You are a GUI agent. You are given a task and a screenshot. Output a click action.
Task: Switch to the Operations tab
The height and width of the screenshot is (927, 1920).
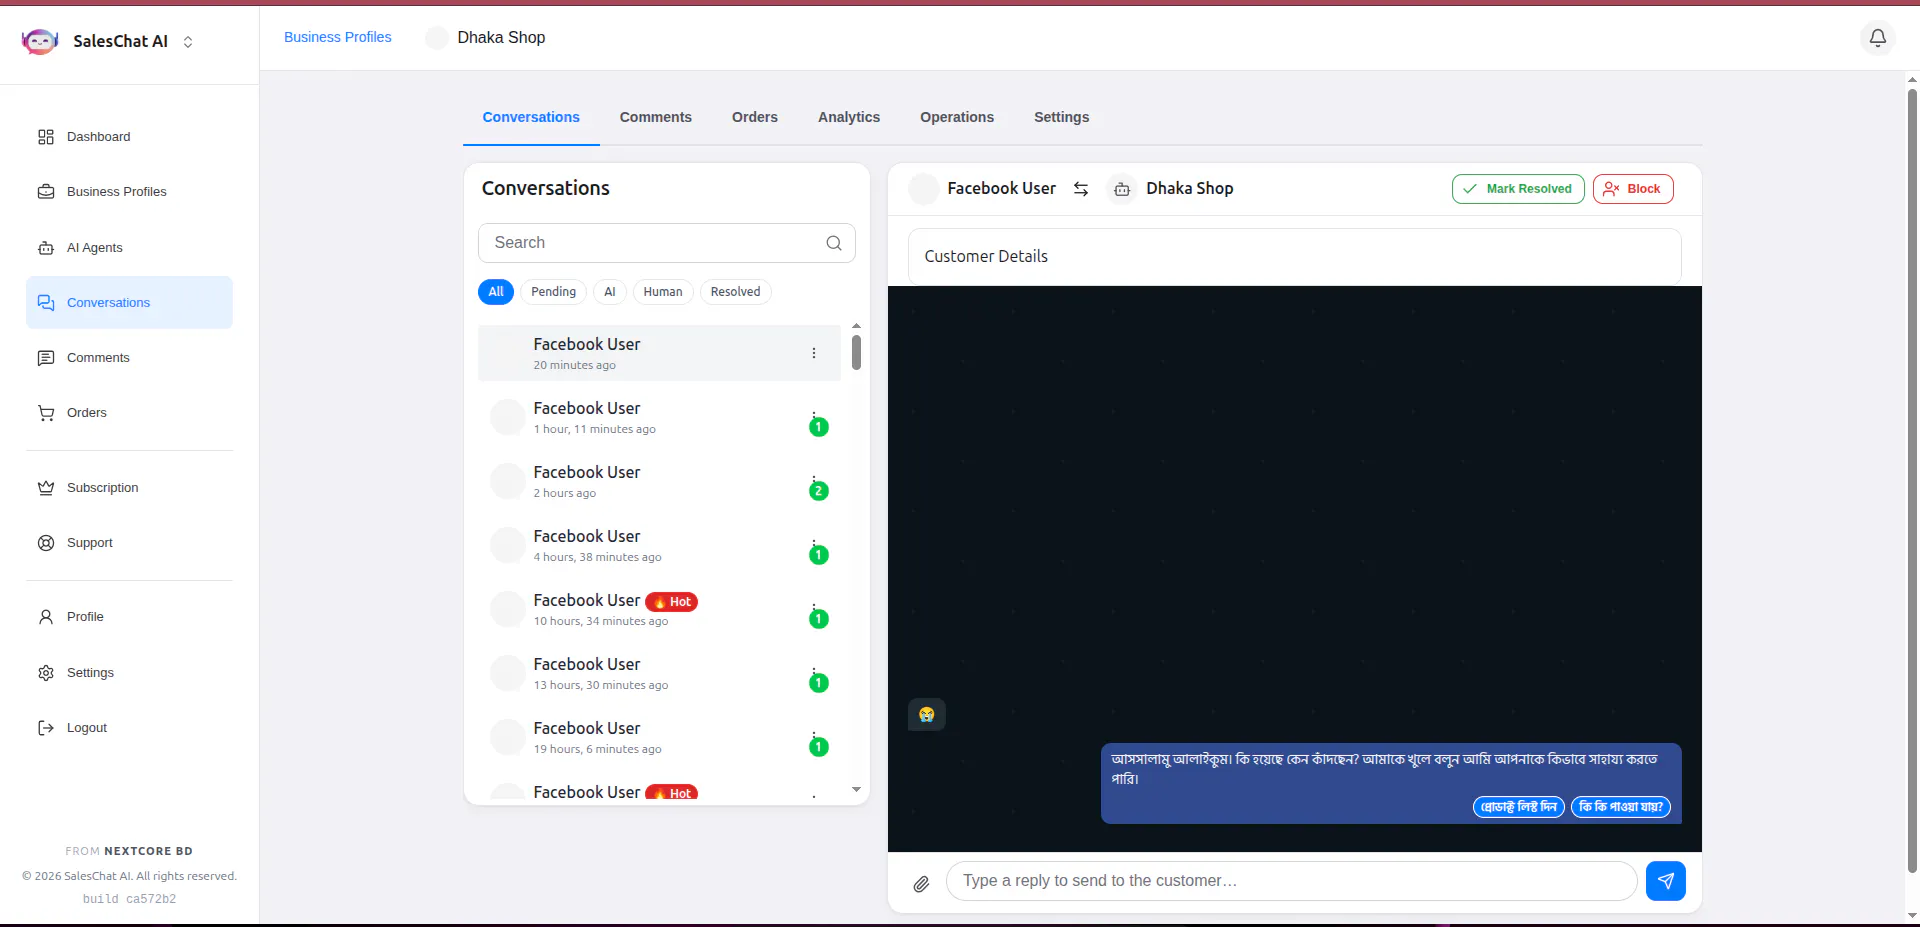tap(957, 117)
